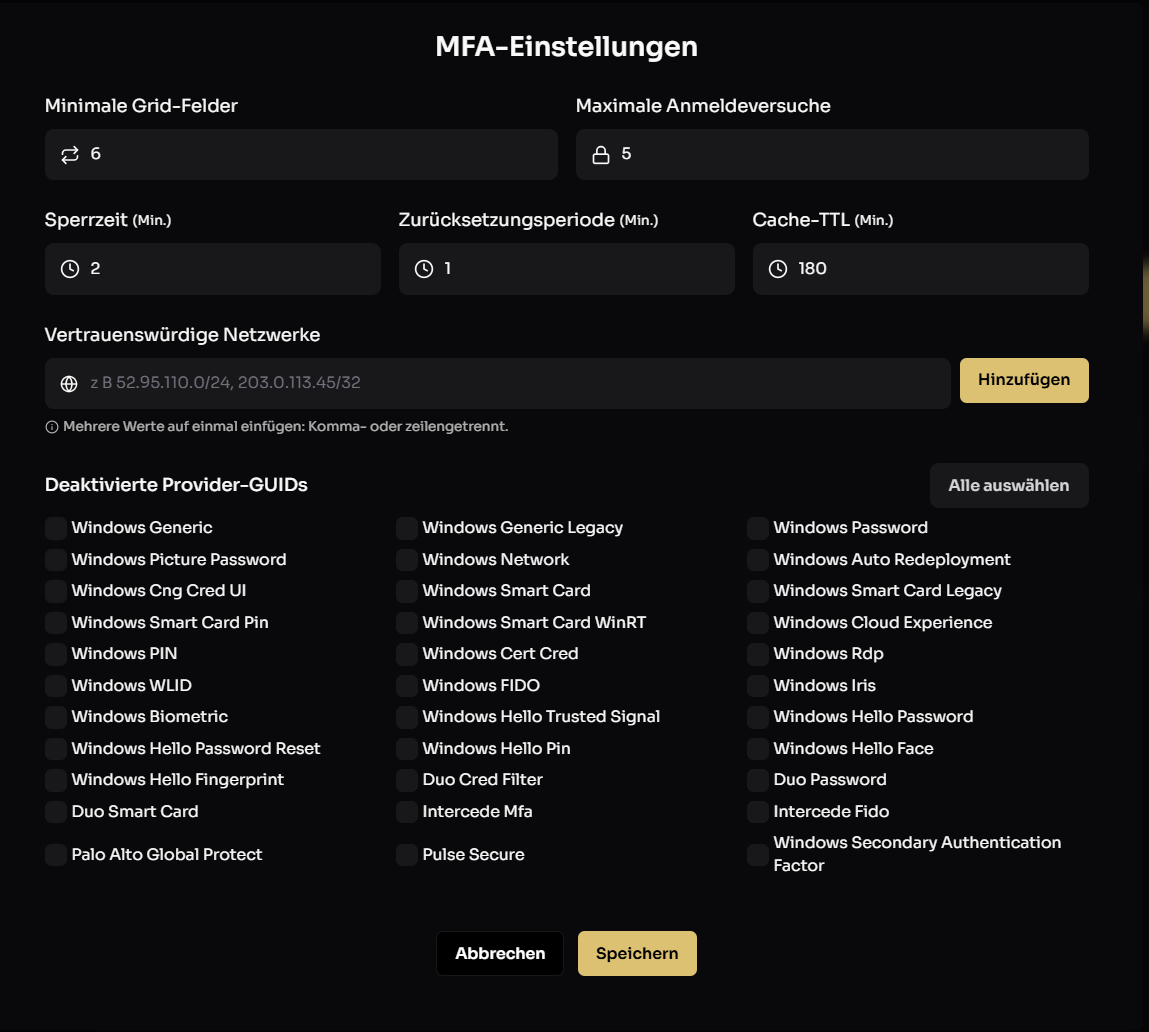Screen dimensions: 1149x1032
Task: Enable Windows Hello Fingerprint checkbox
Action: pyautogui.click(x=56, y=780)
